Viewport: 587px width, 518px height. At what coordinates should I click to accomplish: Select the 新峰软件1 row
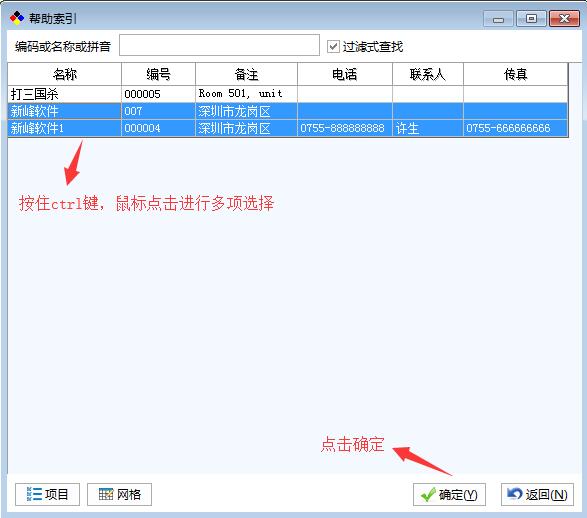288,128
